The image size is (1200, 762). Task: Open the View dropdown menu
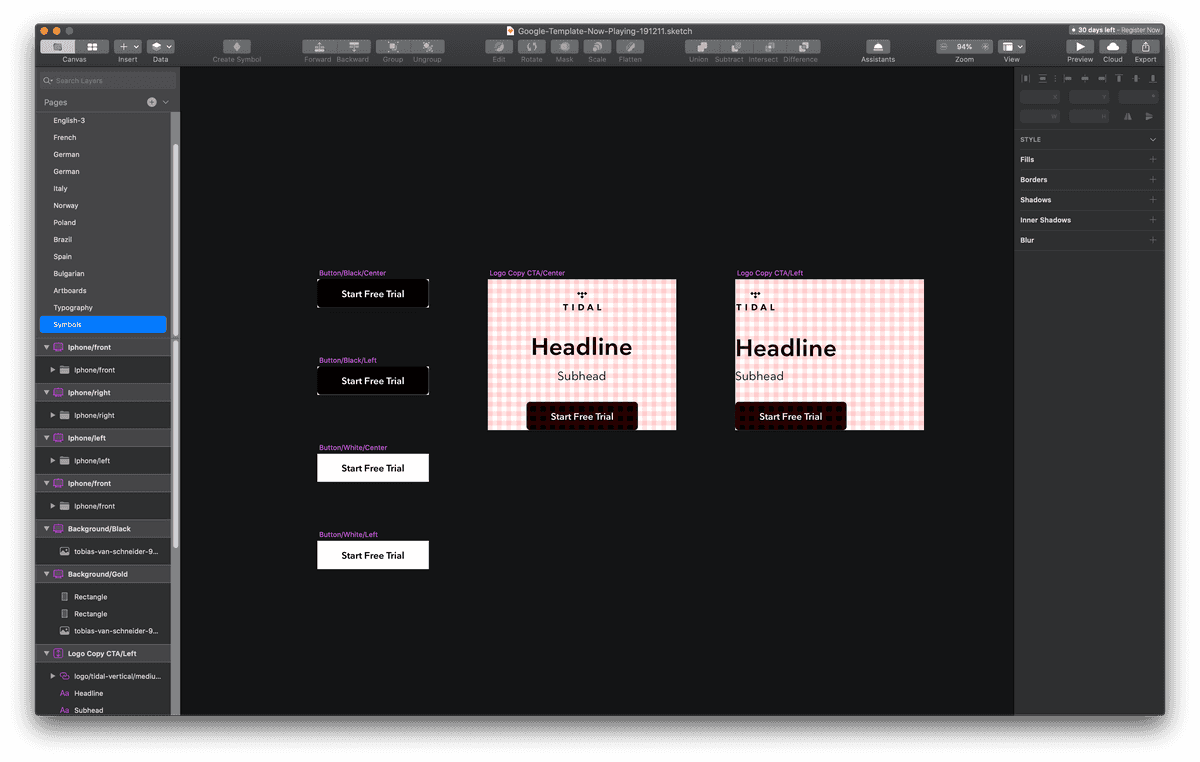(1012, 47)
